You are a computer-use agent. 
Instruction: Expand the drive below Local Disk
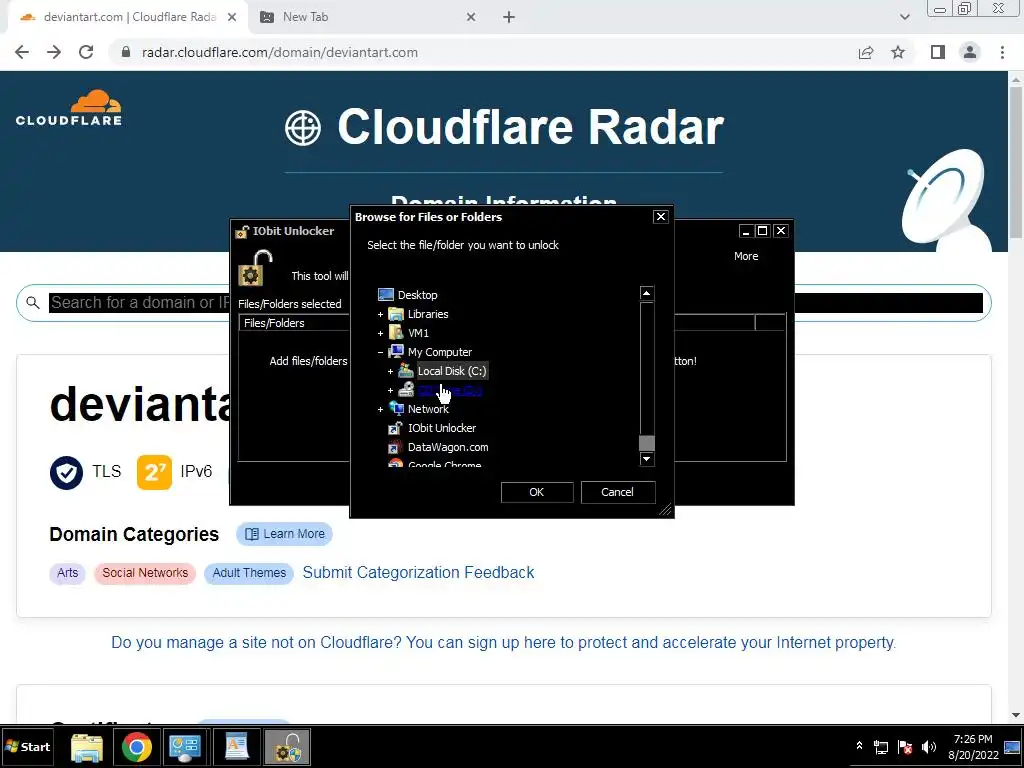(390, 390)
